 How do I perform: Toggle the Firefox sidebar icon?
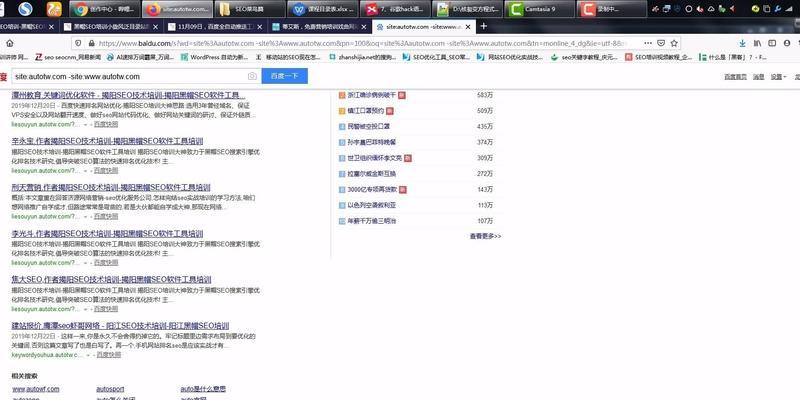click(x=772, y=43)
